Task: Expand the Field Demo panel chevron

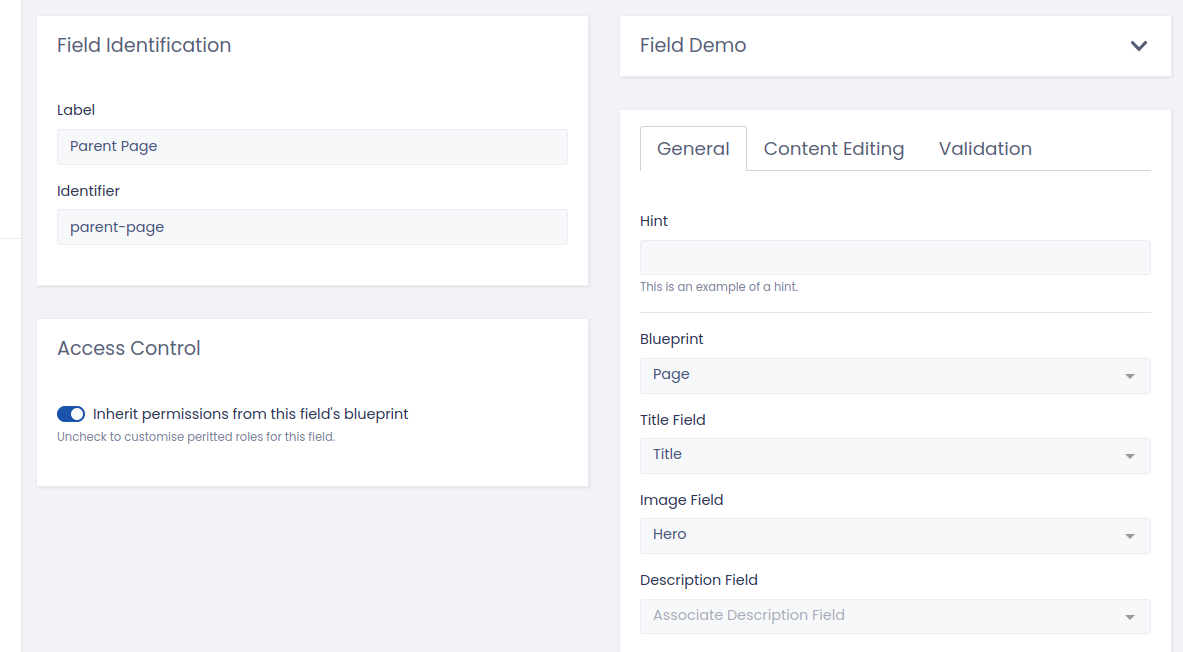Action: [1138, 45]
